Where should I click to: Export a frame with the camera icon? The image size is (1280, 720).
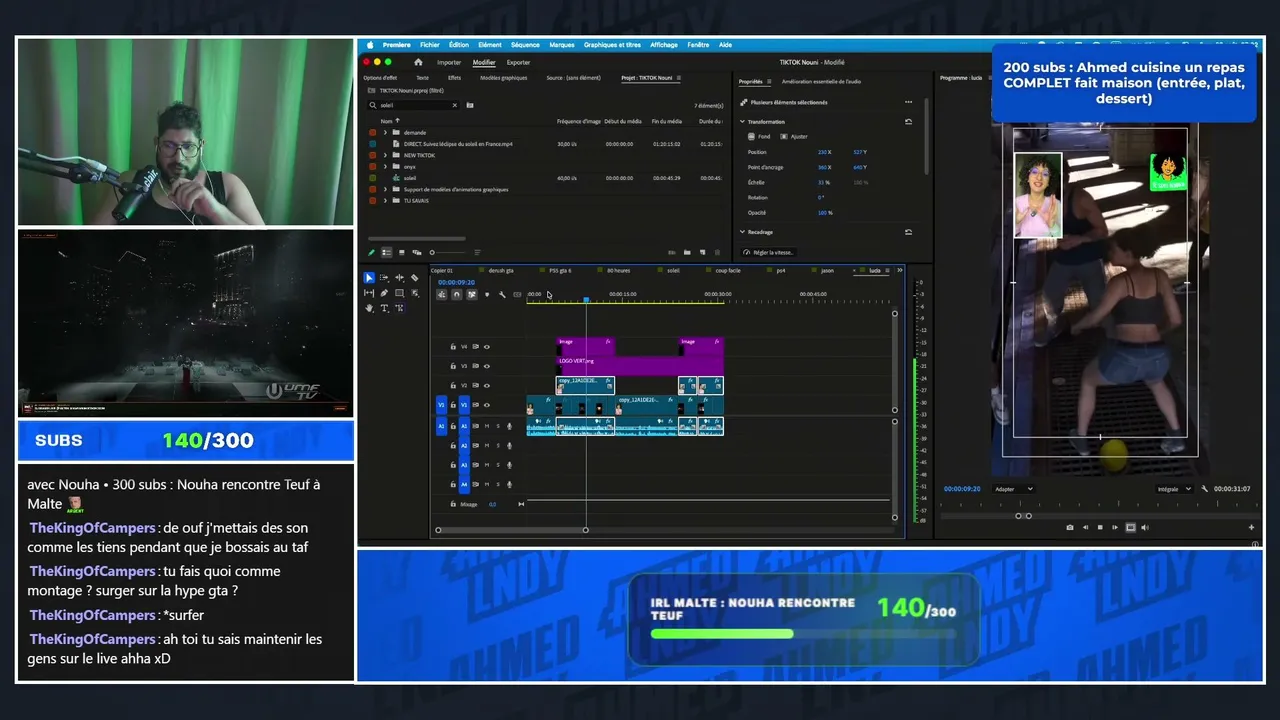pos(1070,527)
